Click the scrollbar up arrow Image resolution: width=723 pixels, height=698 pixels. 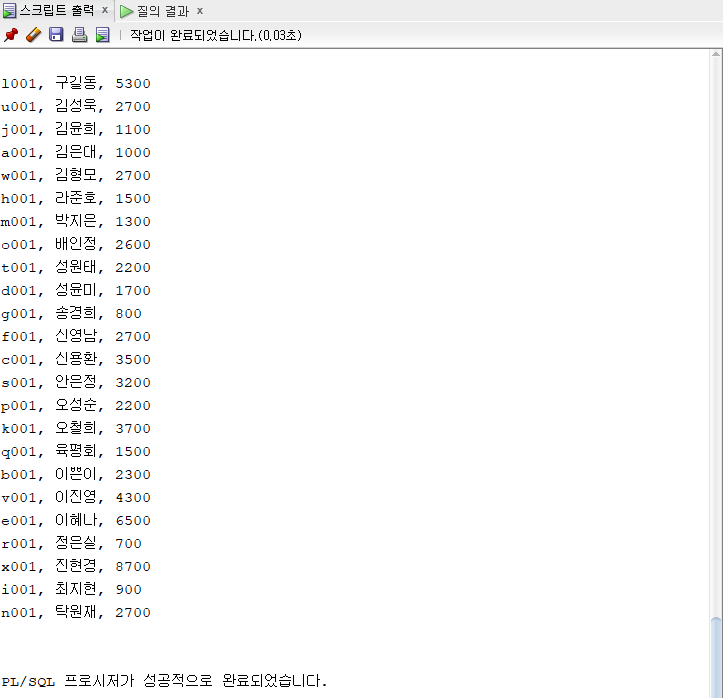(x=716, y=54)
